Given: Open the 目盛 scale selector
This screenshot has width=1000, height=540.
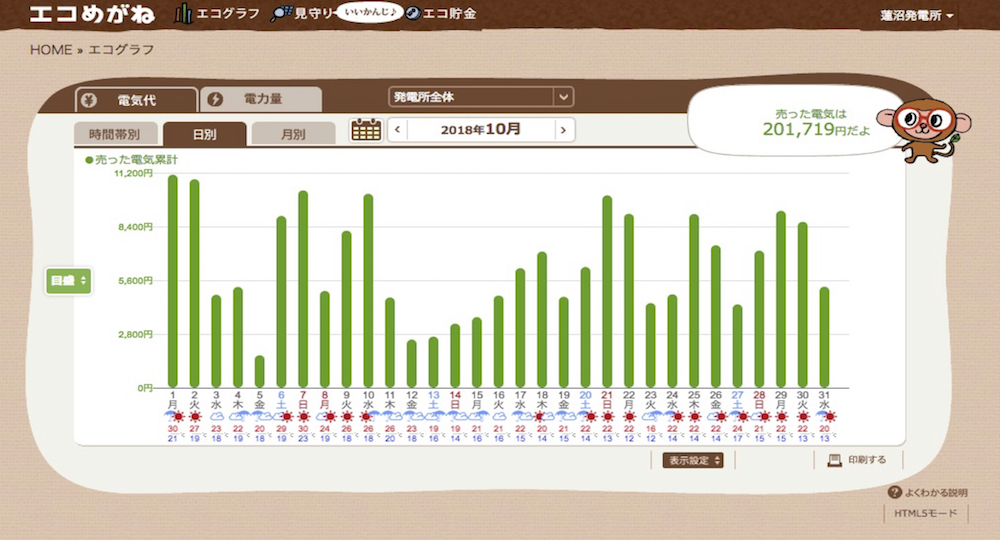Looking at the screenshot, I should tap(68, 281).
